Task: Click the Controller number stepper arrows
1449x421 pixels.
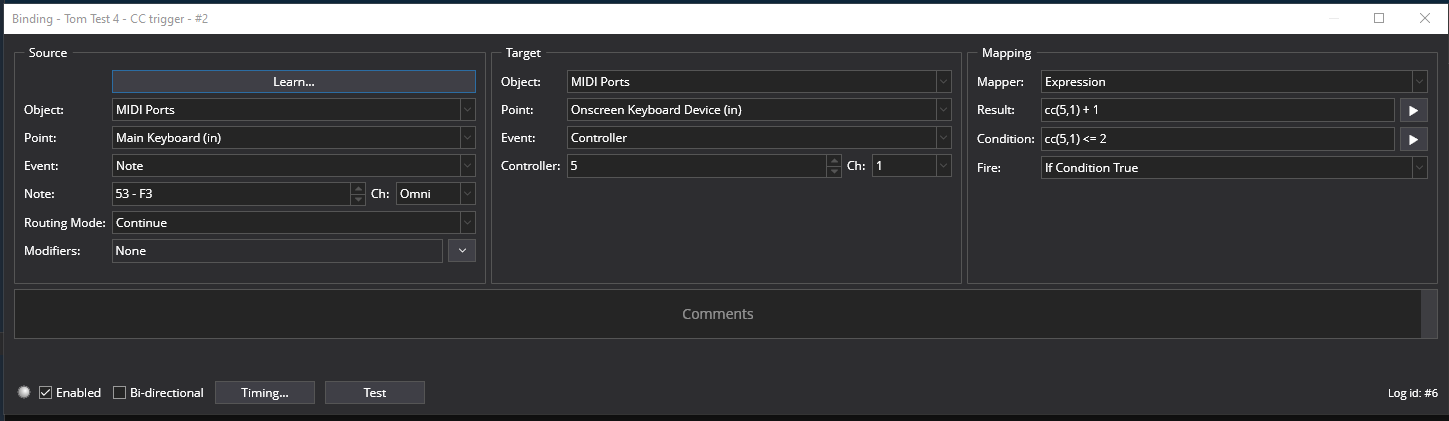Action: pos(834,166)
